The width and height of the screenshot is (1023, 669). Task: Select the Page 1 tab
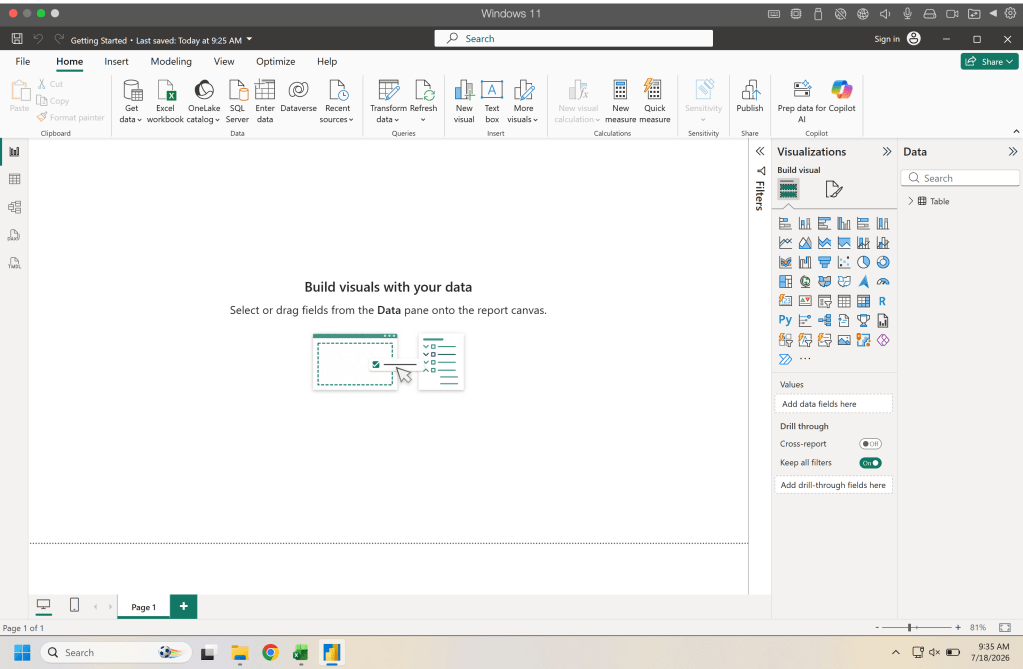tap(144, 607)
